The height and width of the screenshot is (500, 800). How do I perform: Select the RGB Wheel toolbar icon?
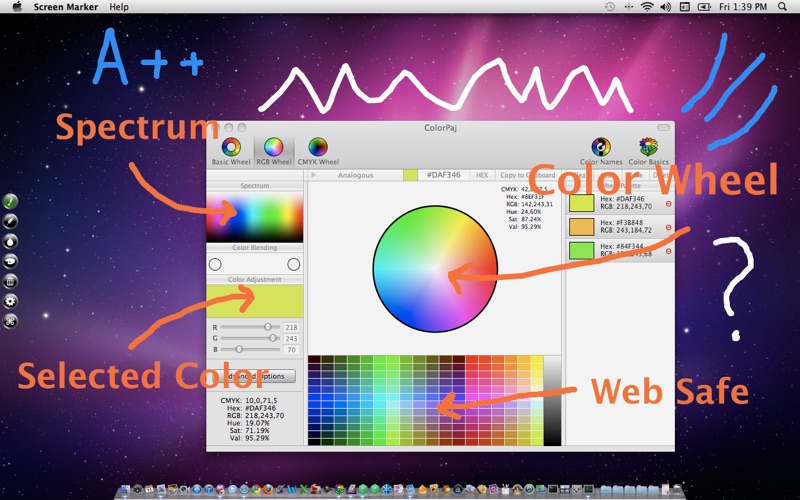pyautogui.click(x=273, y=151)
